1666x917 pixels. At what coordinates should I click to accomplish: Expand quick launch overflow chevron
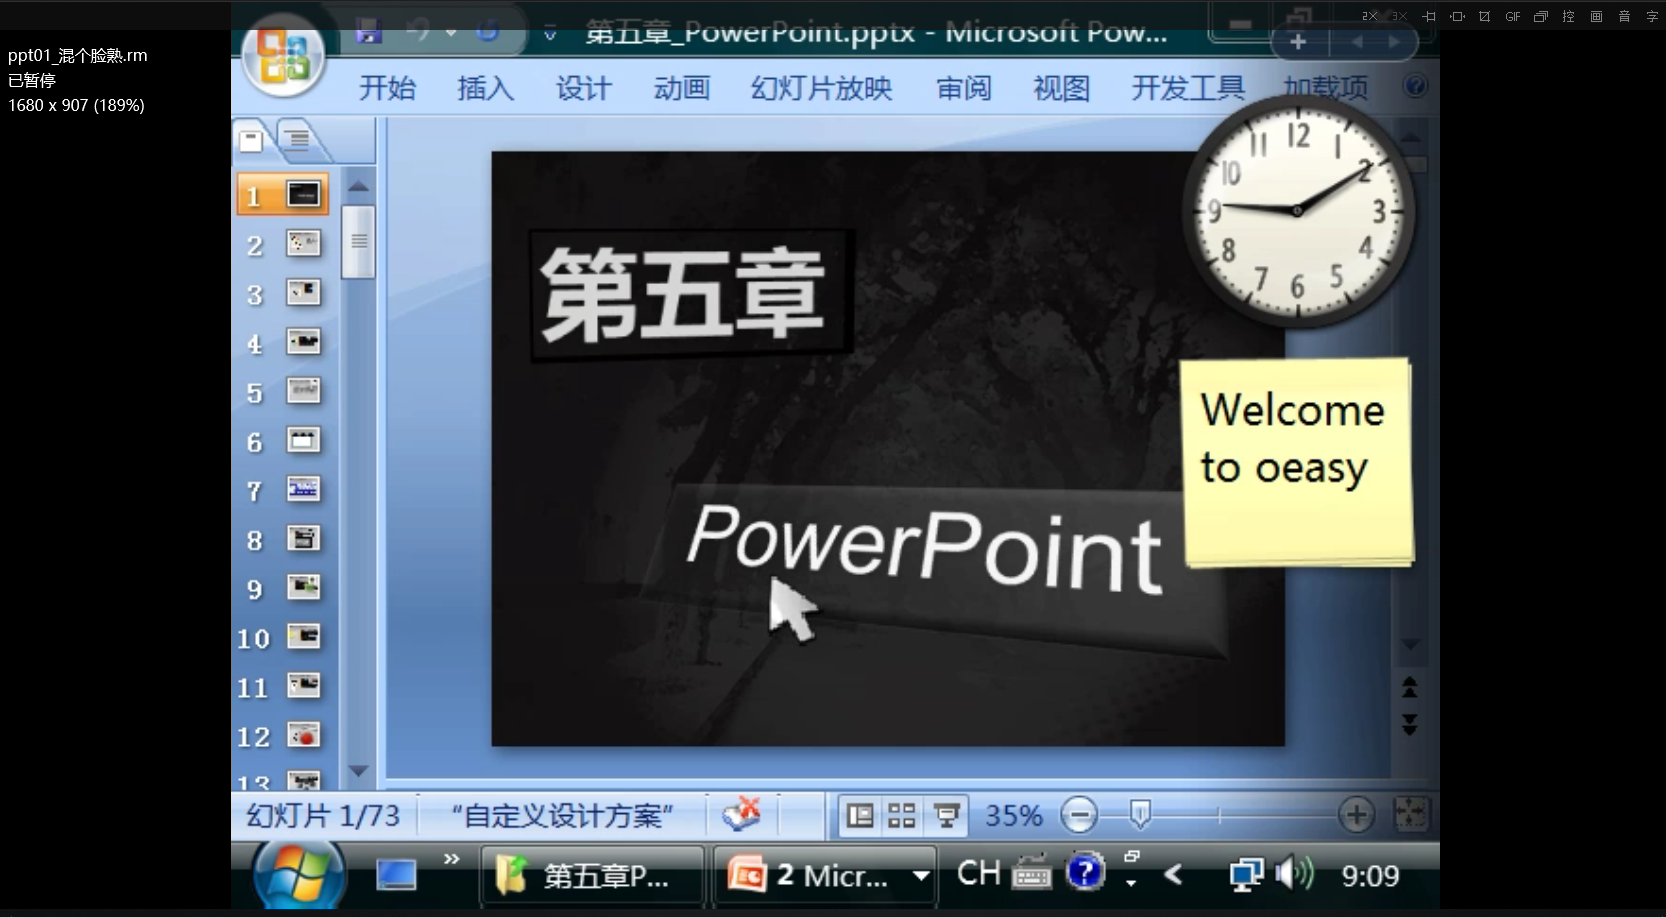451,859
